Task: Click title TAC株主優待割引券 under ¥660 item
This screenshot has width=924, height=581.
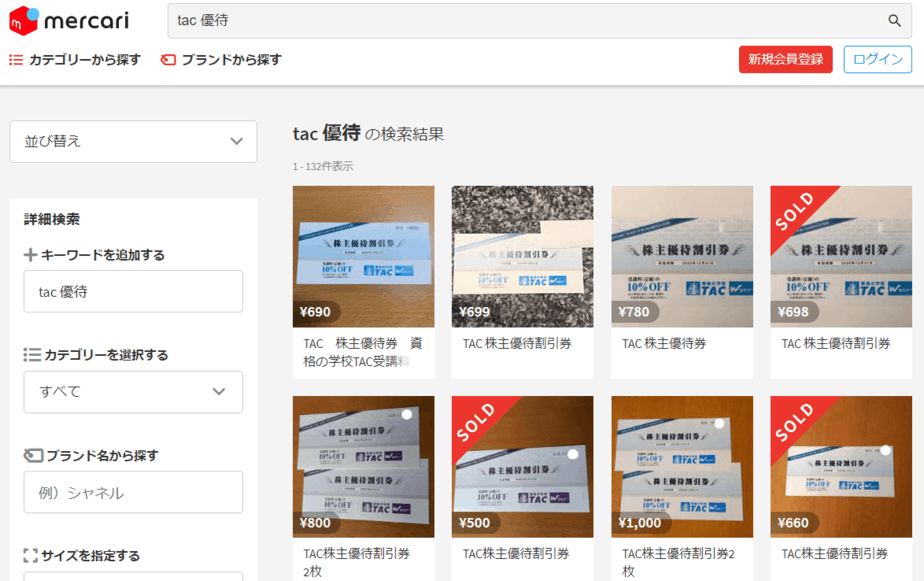Action: coord(835,554)
